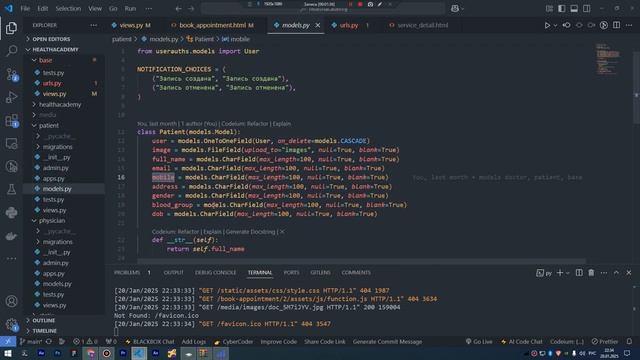Open Remote Explorer in activity bar
640x360 pixels.
(x=11, y=143)
